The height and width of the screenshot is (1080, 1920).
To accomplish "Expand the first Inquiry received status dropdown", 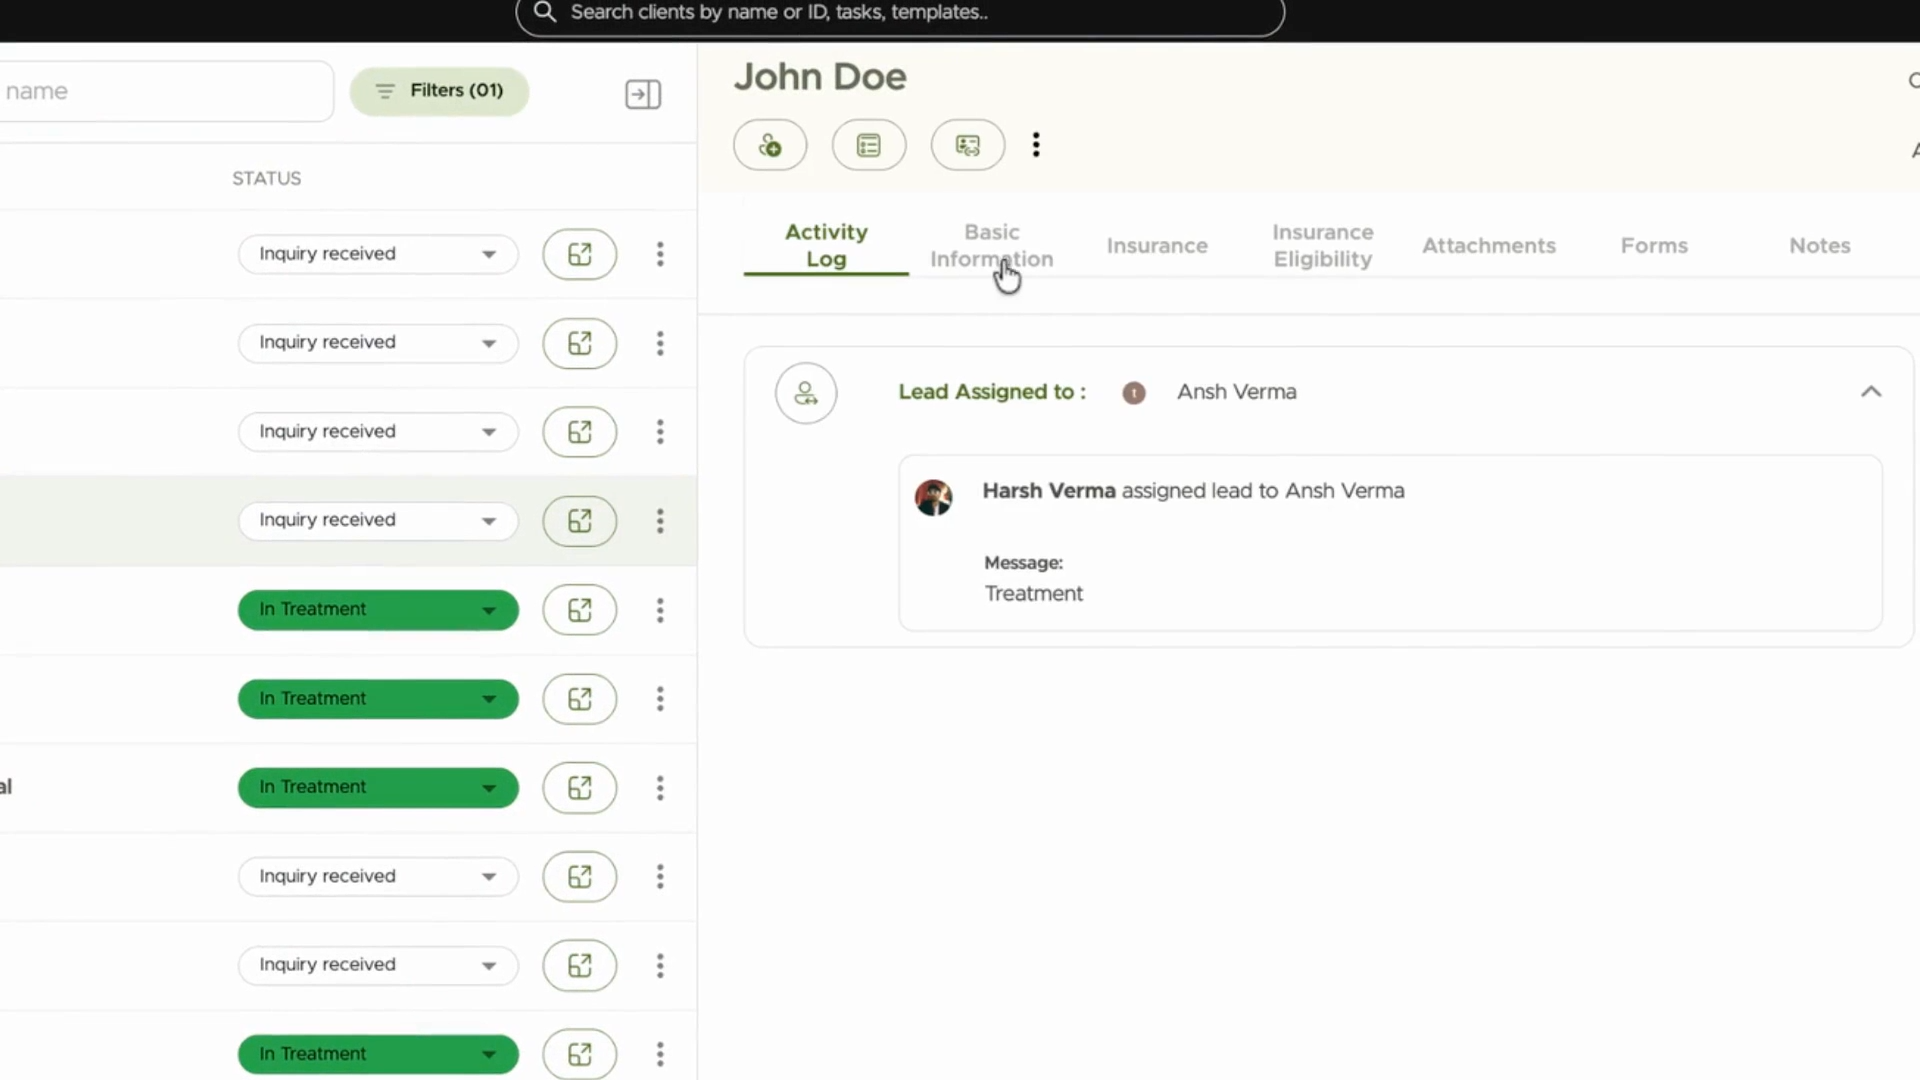I will 378,254.
